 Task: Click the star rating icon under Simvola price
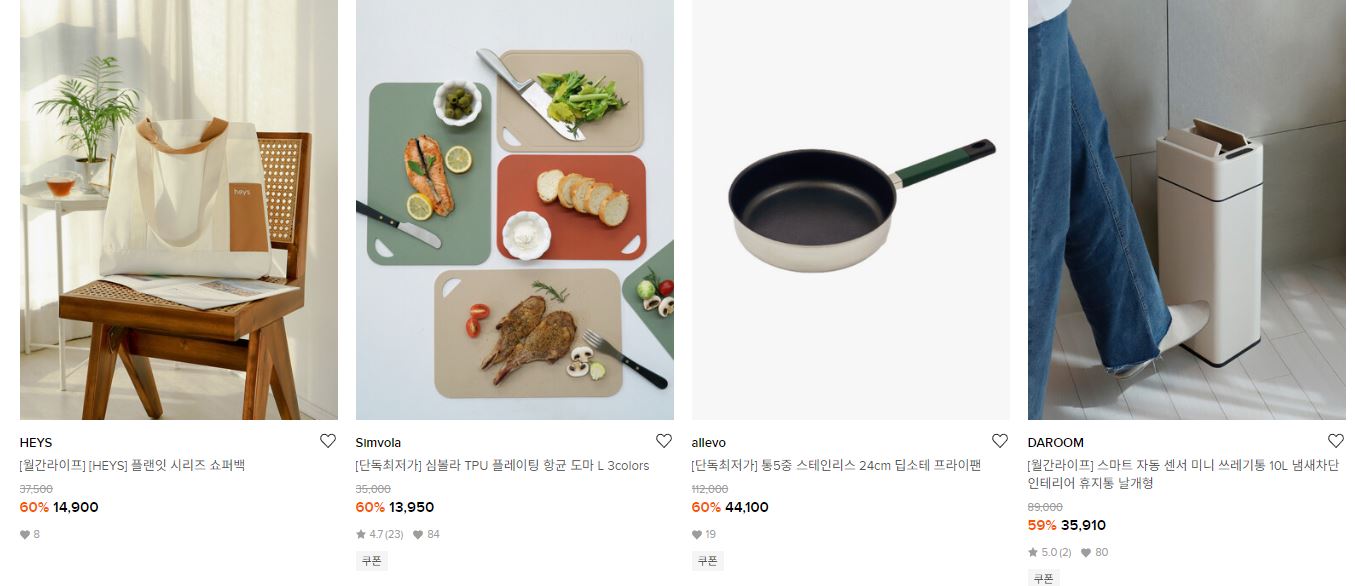coord(361,534)
